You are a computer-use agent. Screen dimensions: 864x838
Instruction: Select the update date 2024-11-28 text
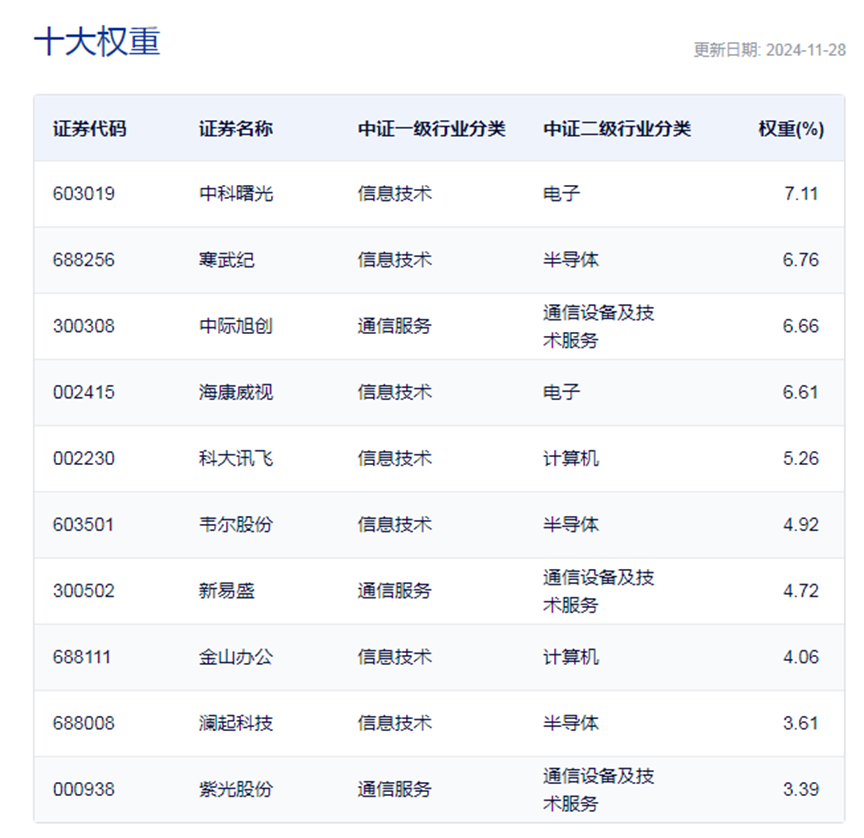click(x=806, y=50)
